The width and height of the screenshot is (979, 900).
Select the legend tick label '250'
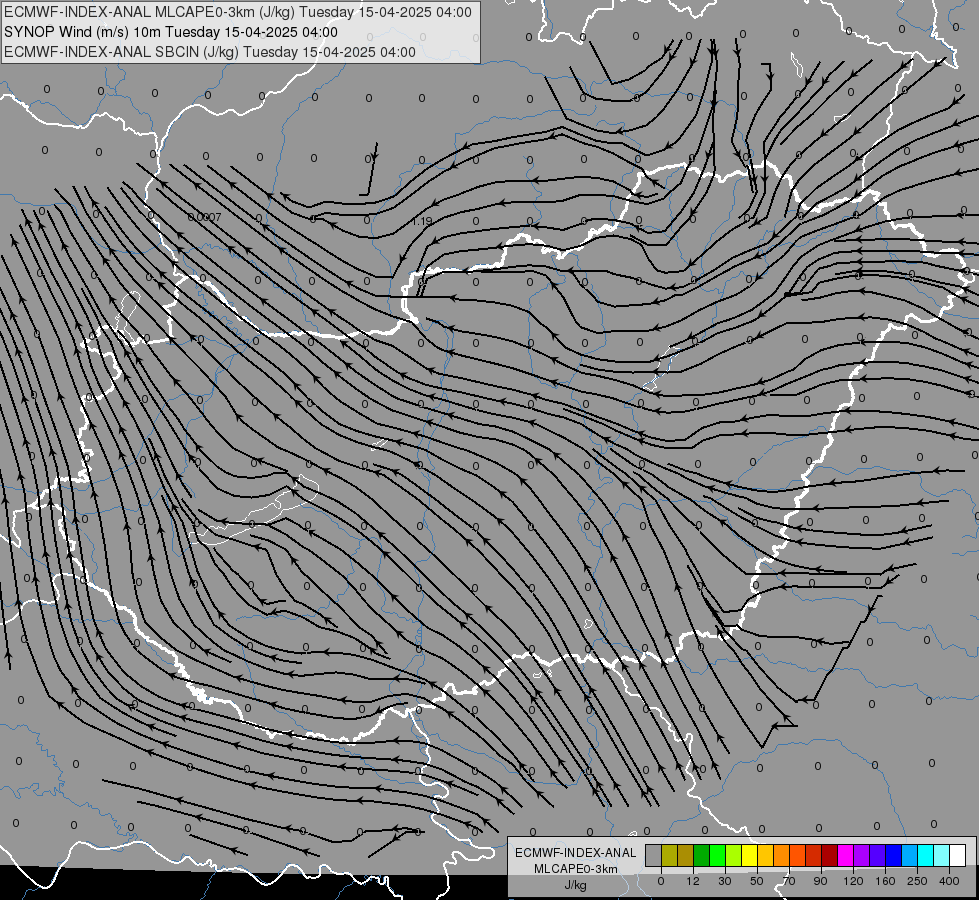917,881
